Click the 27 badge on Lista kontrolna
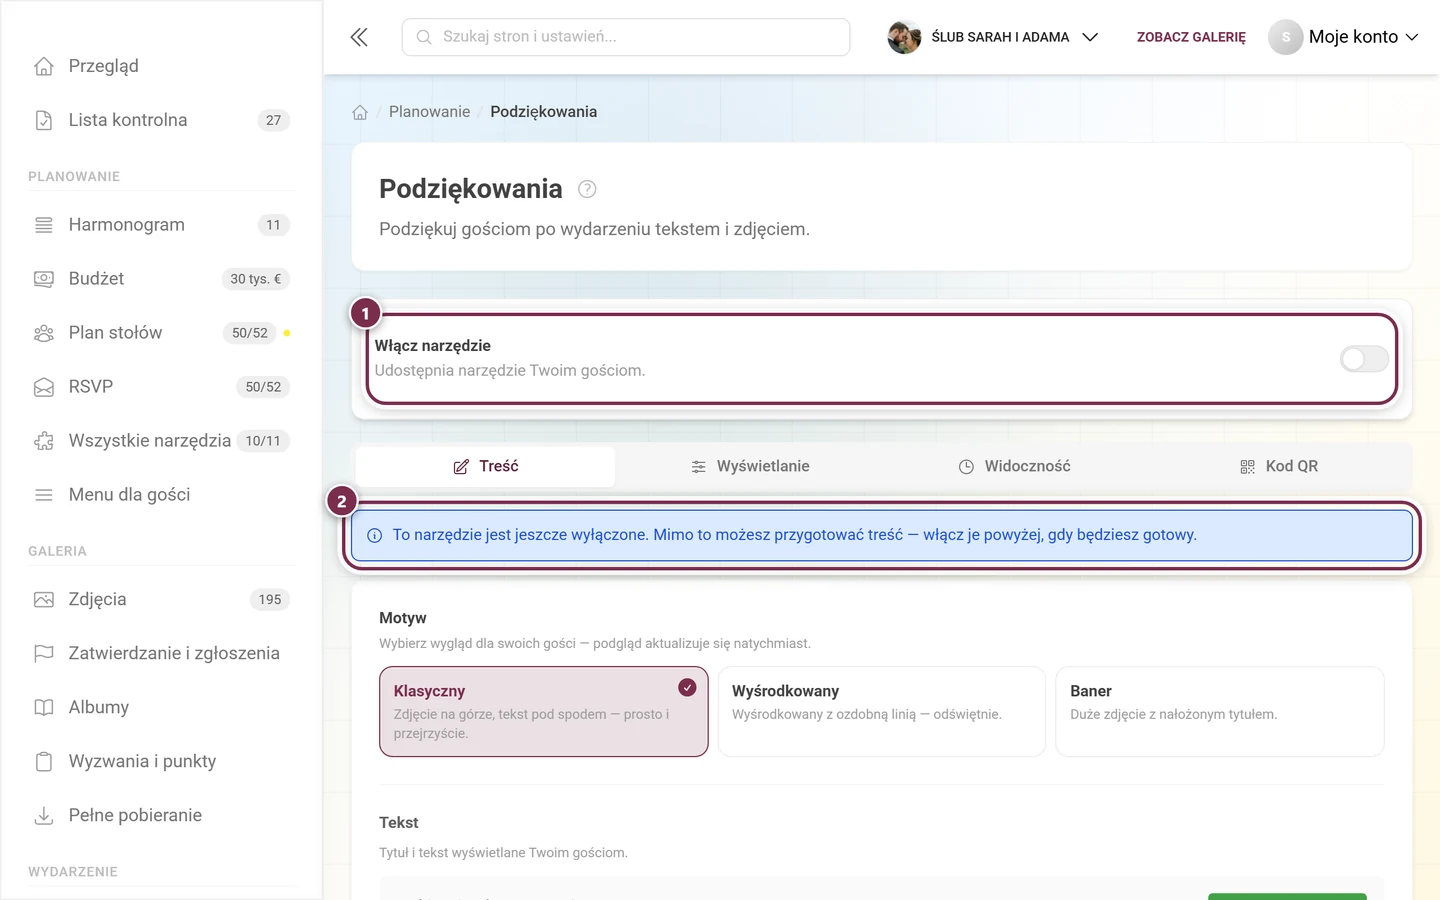The width and height of the screenshot is (1440, 900). click(x=274, y=120)
